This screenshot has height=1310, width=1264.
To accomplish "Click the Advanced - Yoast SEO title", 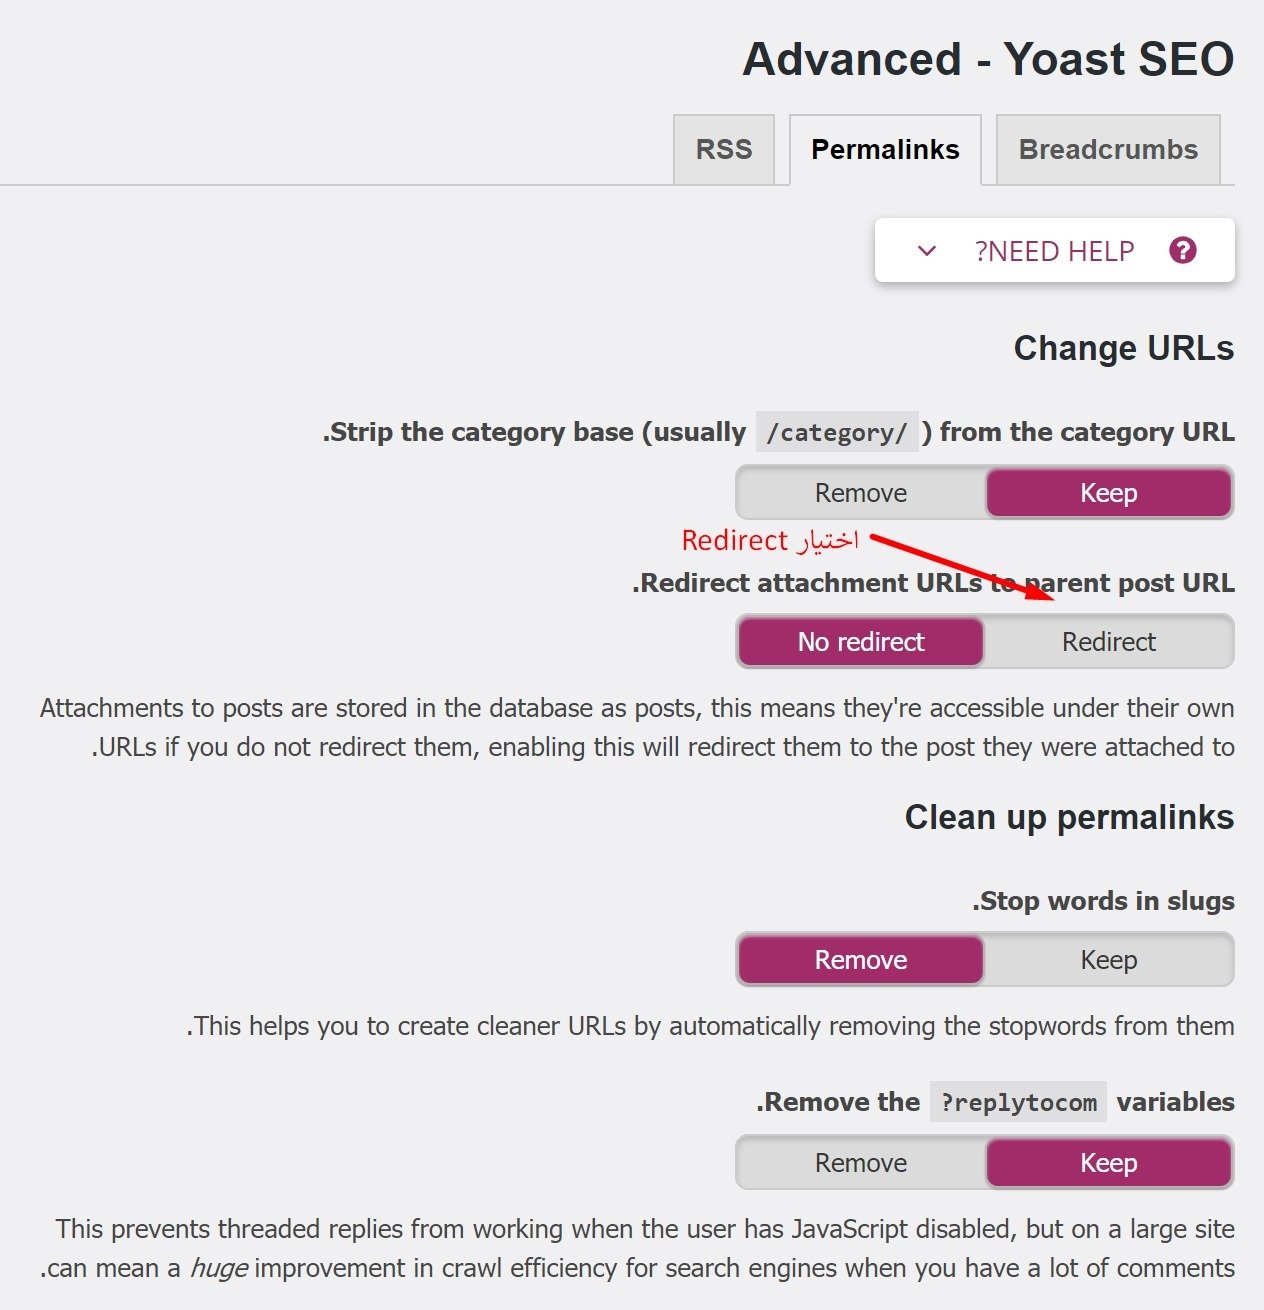I will 988,59.
